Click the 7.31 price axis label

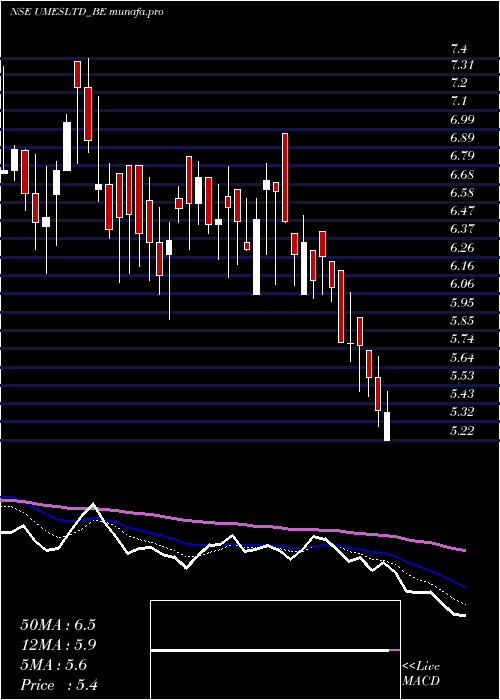point(462,65)
